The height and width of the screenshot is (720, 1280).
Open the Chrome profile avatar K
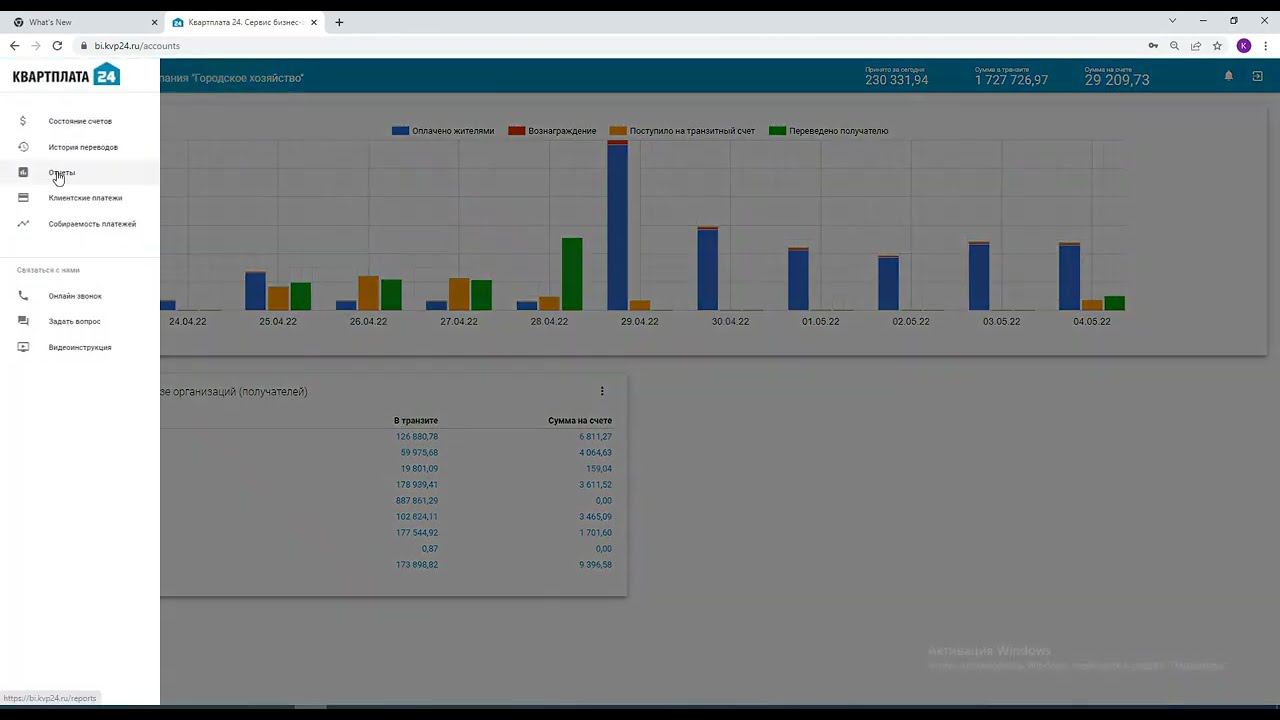pos(1244,46)
